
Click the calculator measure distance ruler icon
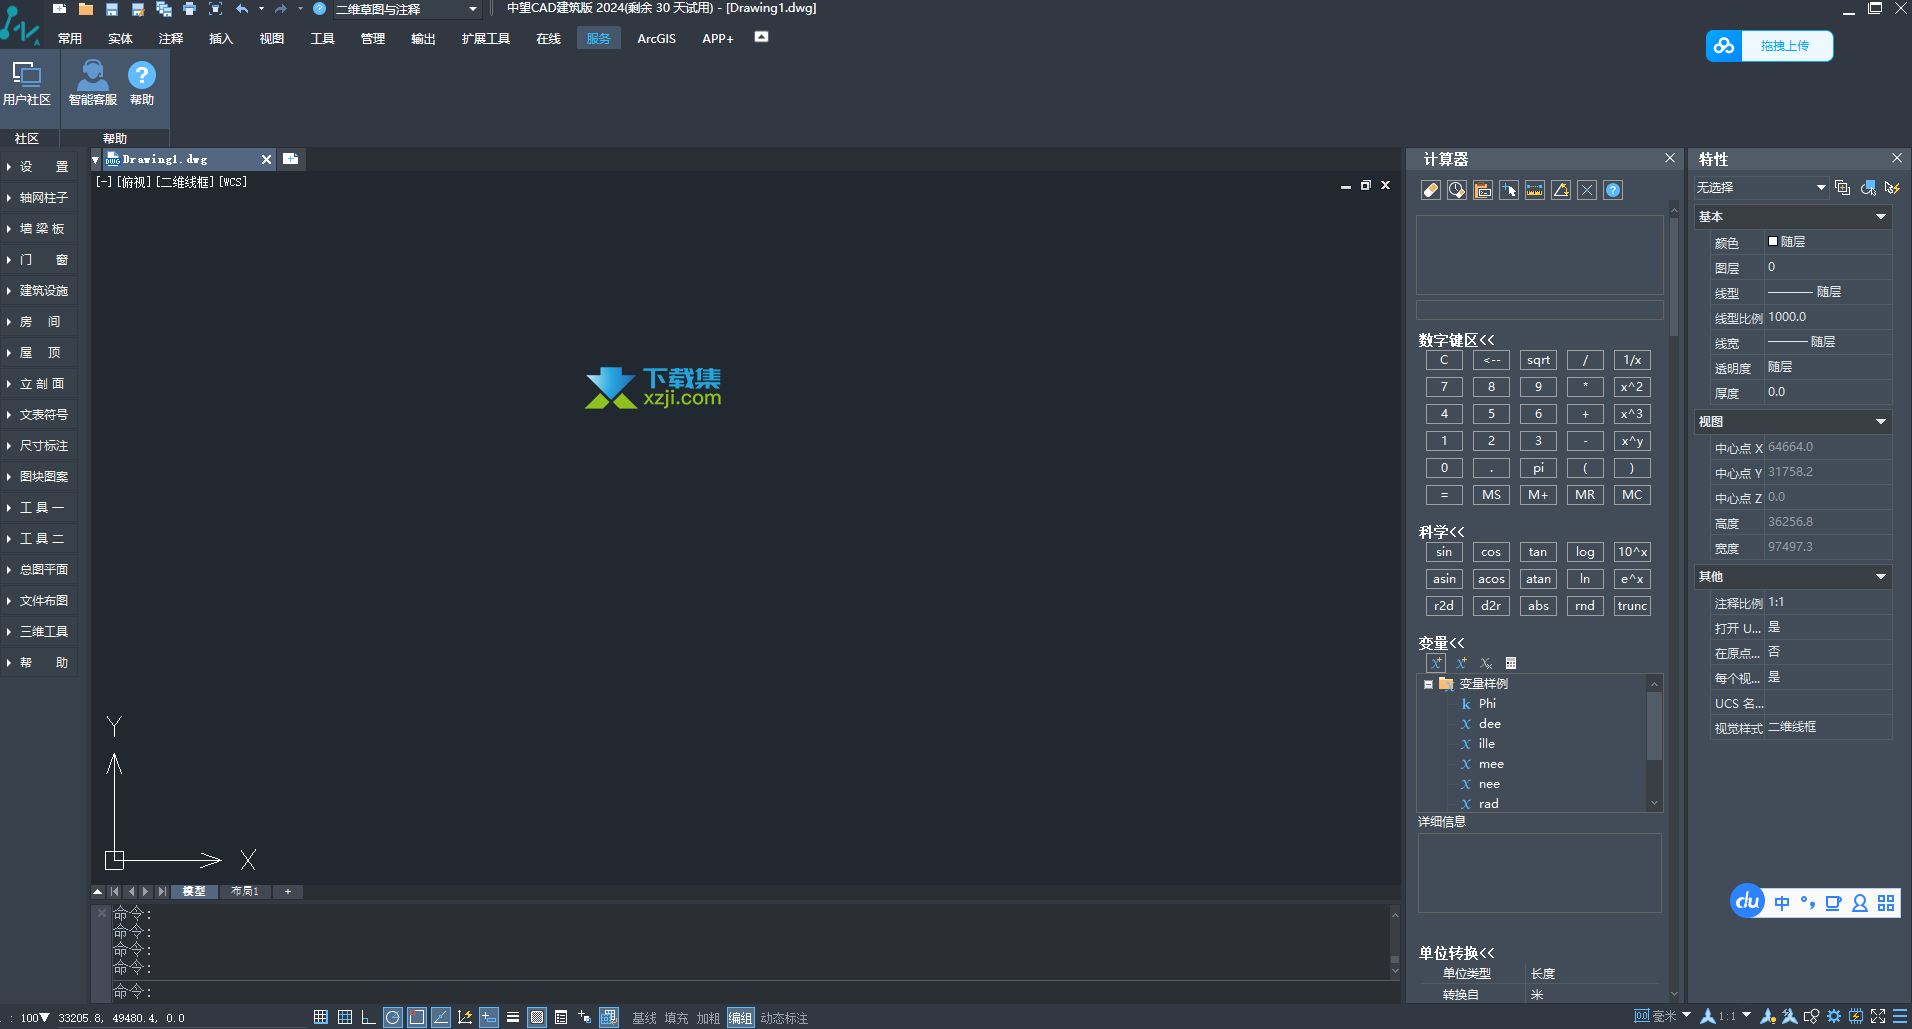[x=1535, y=190]
